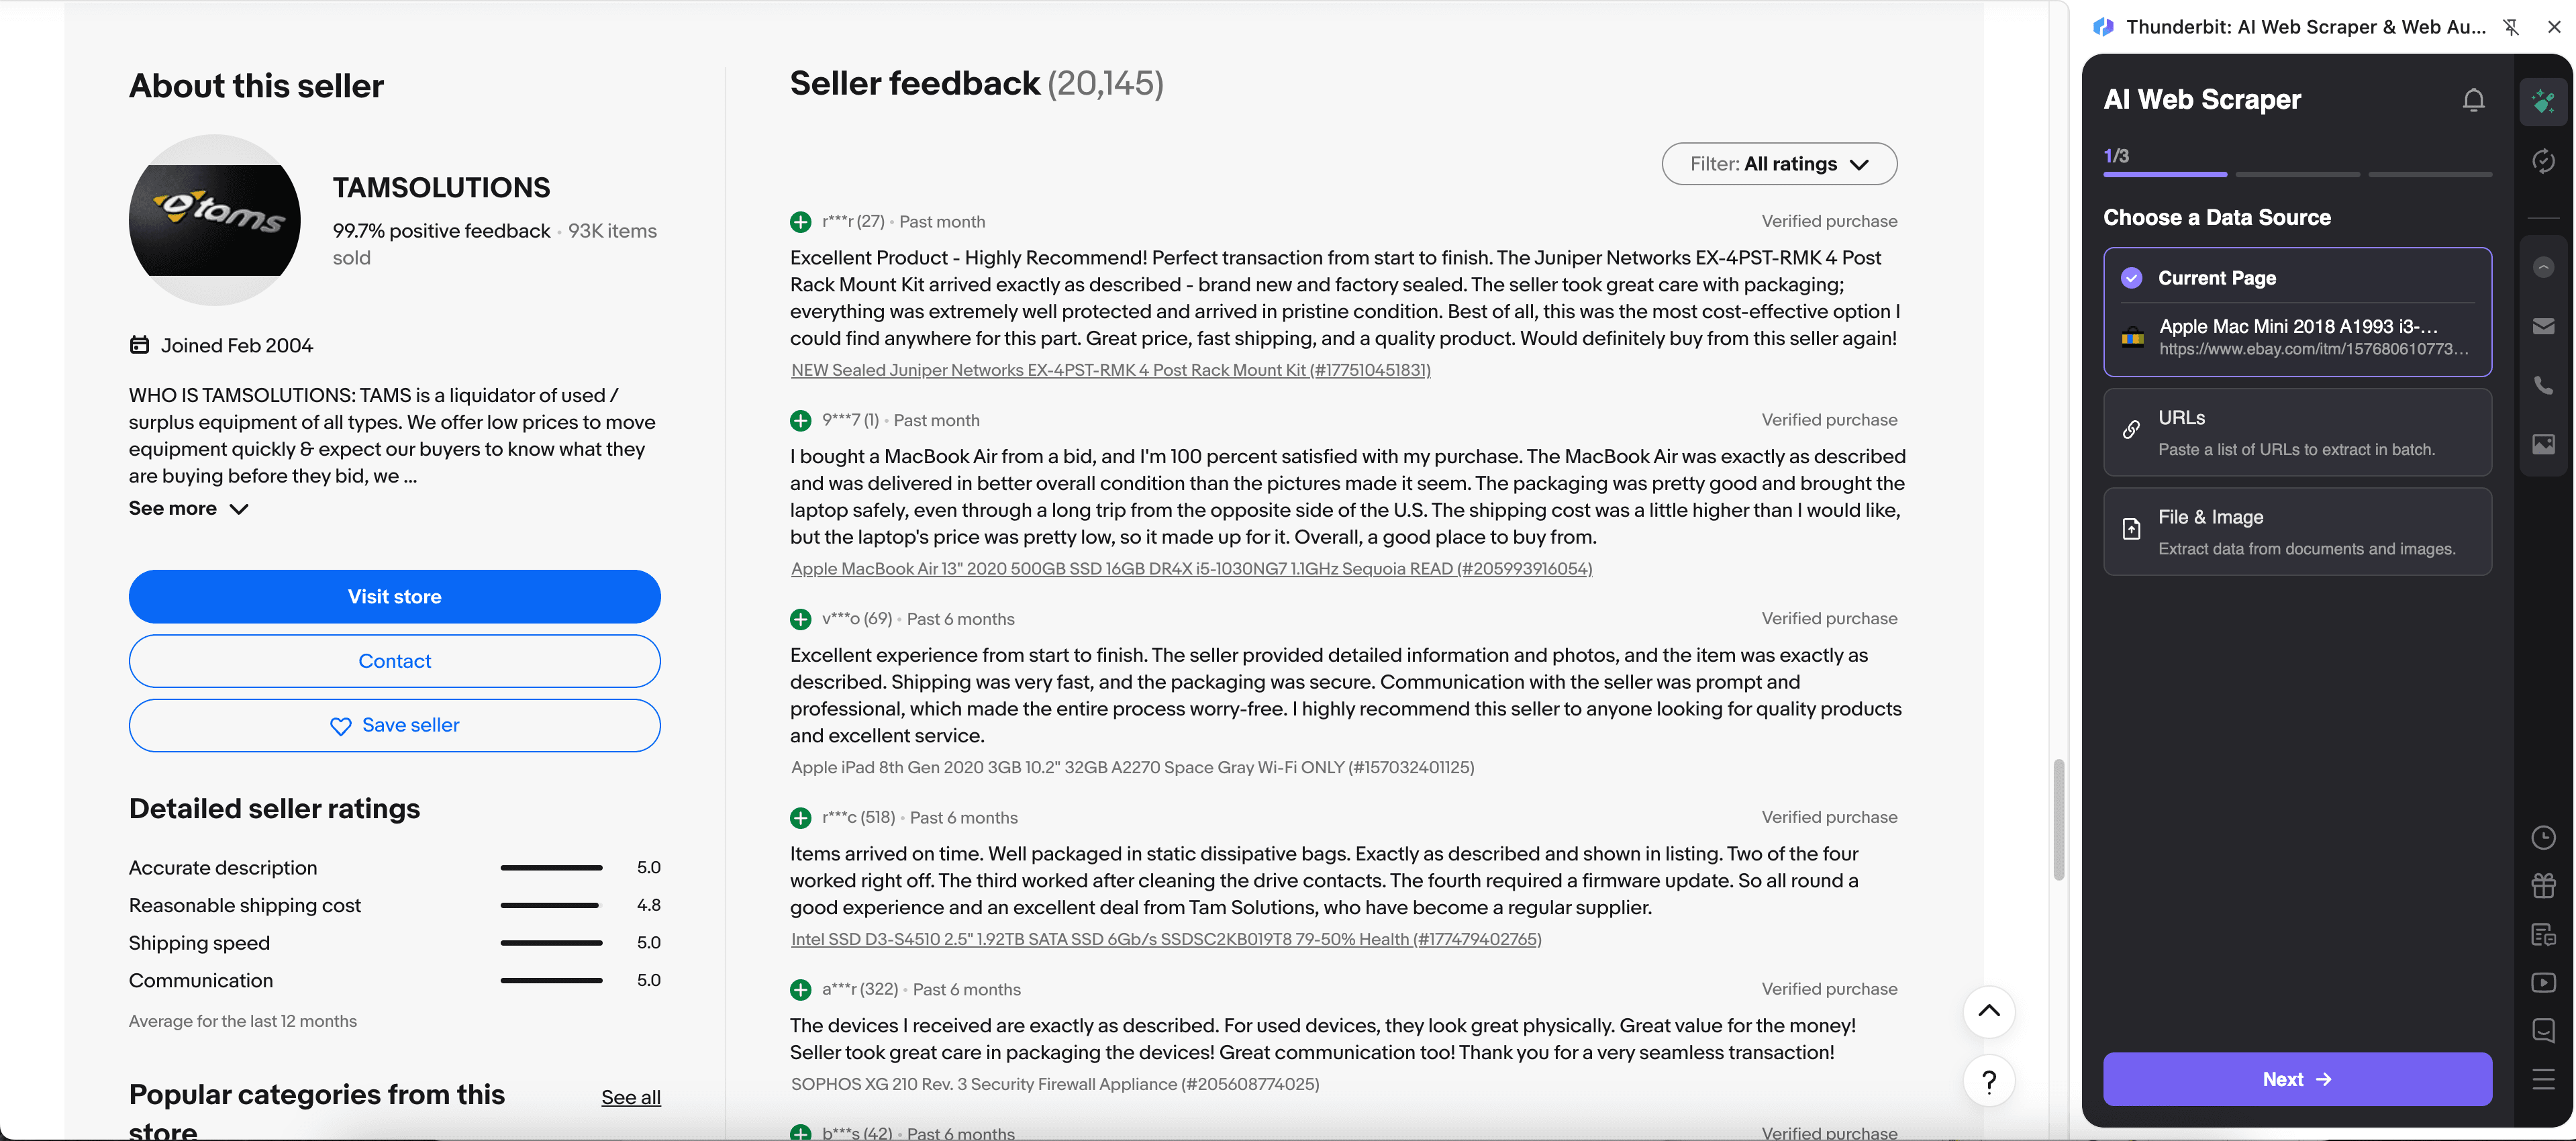This screenshot has height=1141, width=2576.
Task: Unpin the Thunderbit extension panel
Action: point(2512,27)
